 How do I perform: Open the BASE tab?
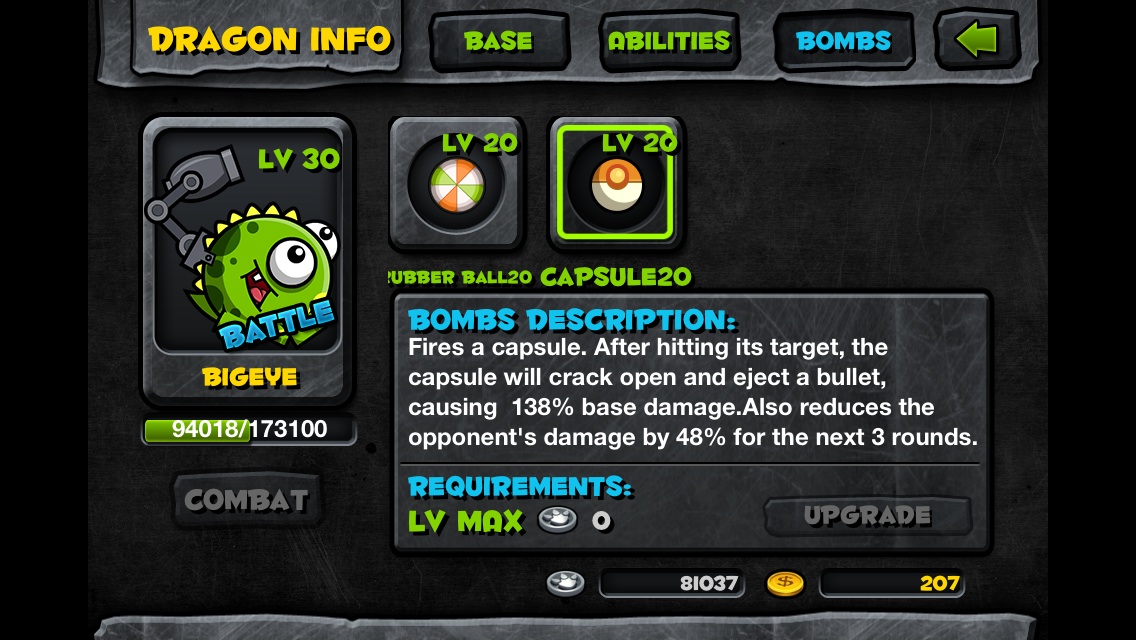[499, 41]
